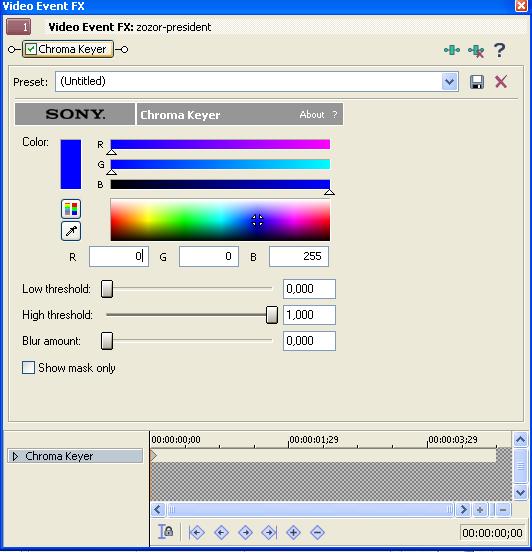Delete the preset with red X
532x552 pixels.
click(x=501, y=82)
